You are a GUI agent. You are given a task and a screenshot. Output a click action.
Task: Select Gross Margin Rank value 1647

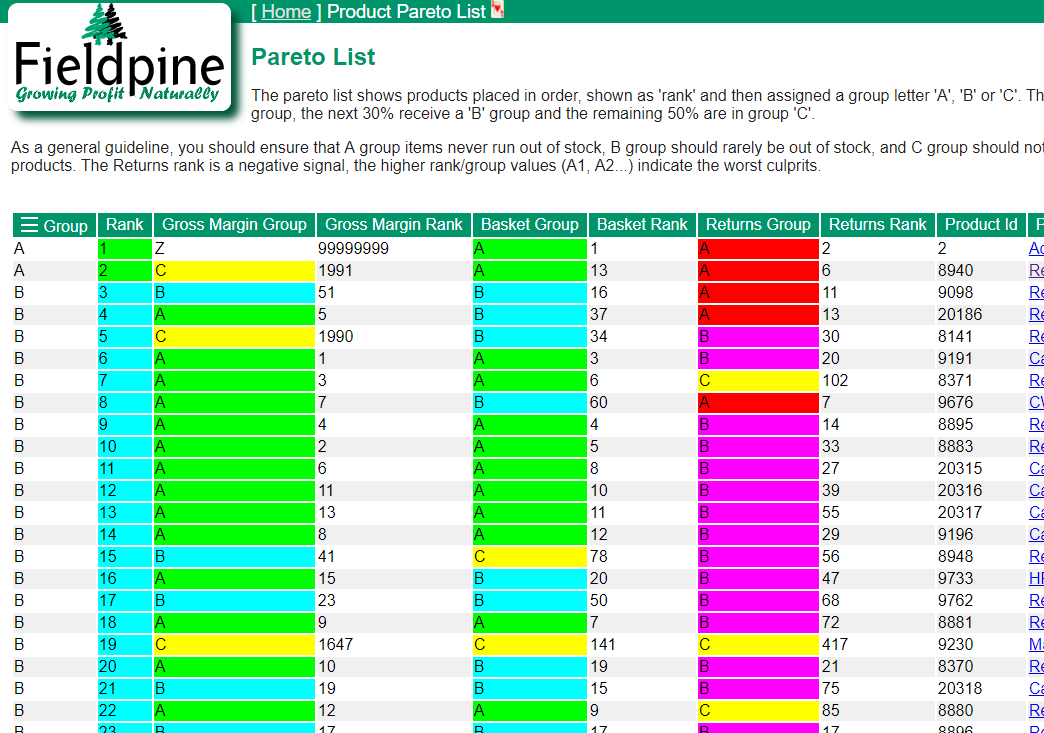[x=336, y=644]
